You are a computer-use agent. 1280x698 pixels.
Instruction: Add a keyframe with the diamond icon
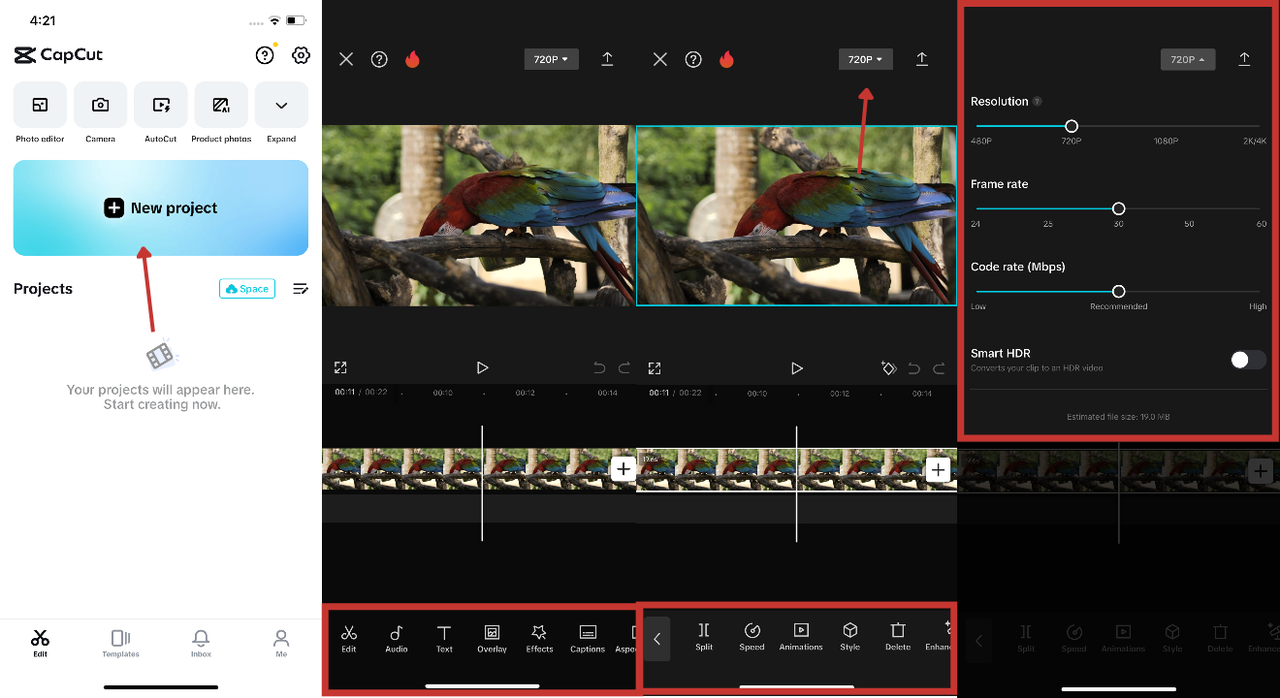coord(888,368)
